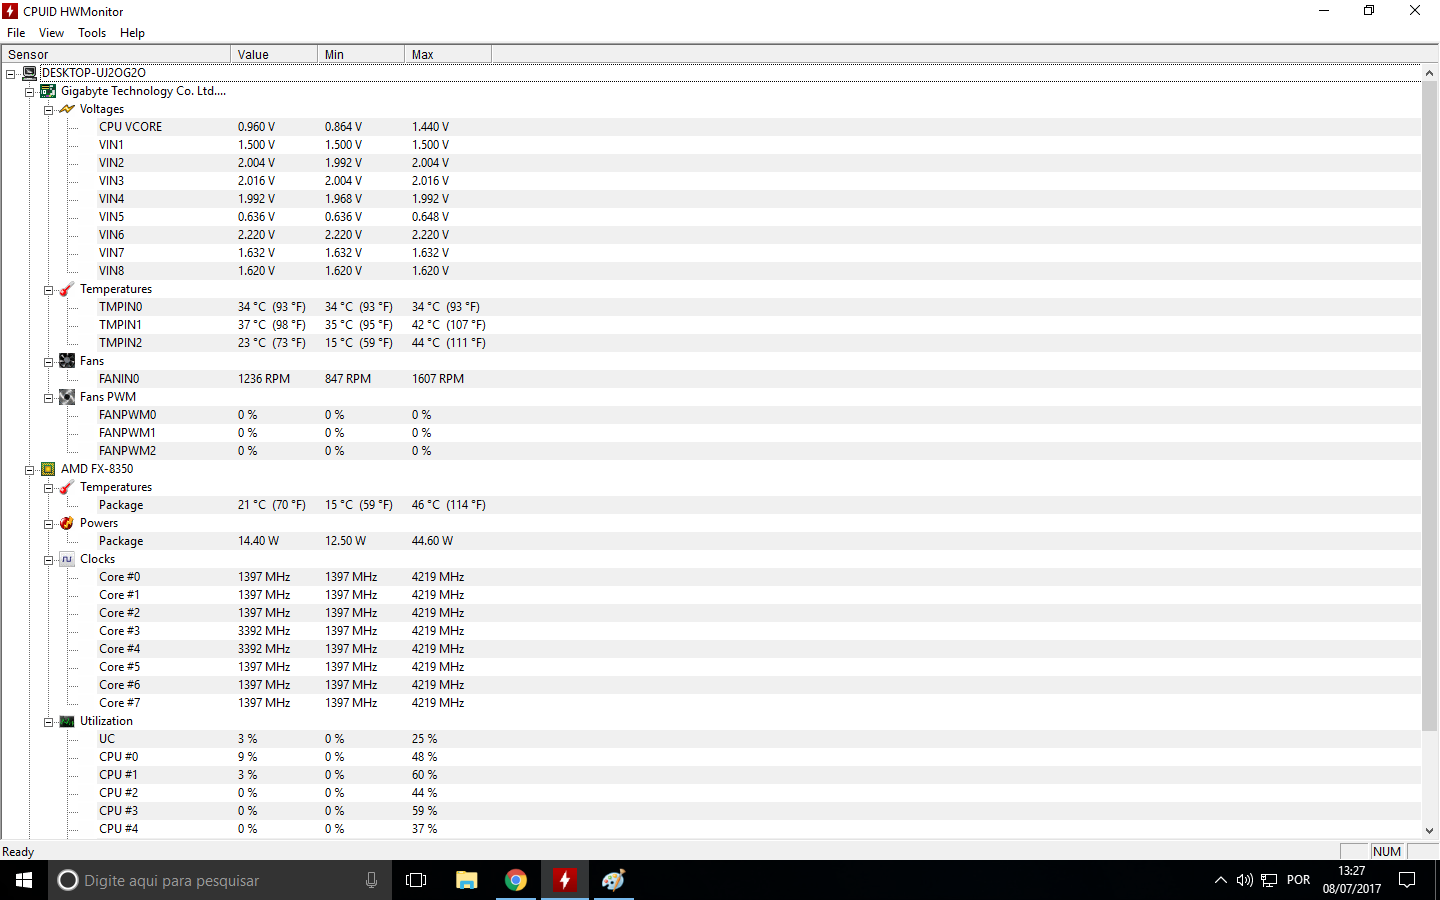
Task: Click the Cortana search box
Action: [220, 880]
